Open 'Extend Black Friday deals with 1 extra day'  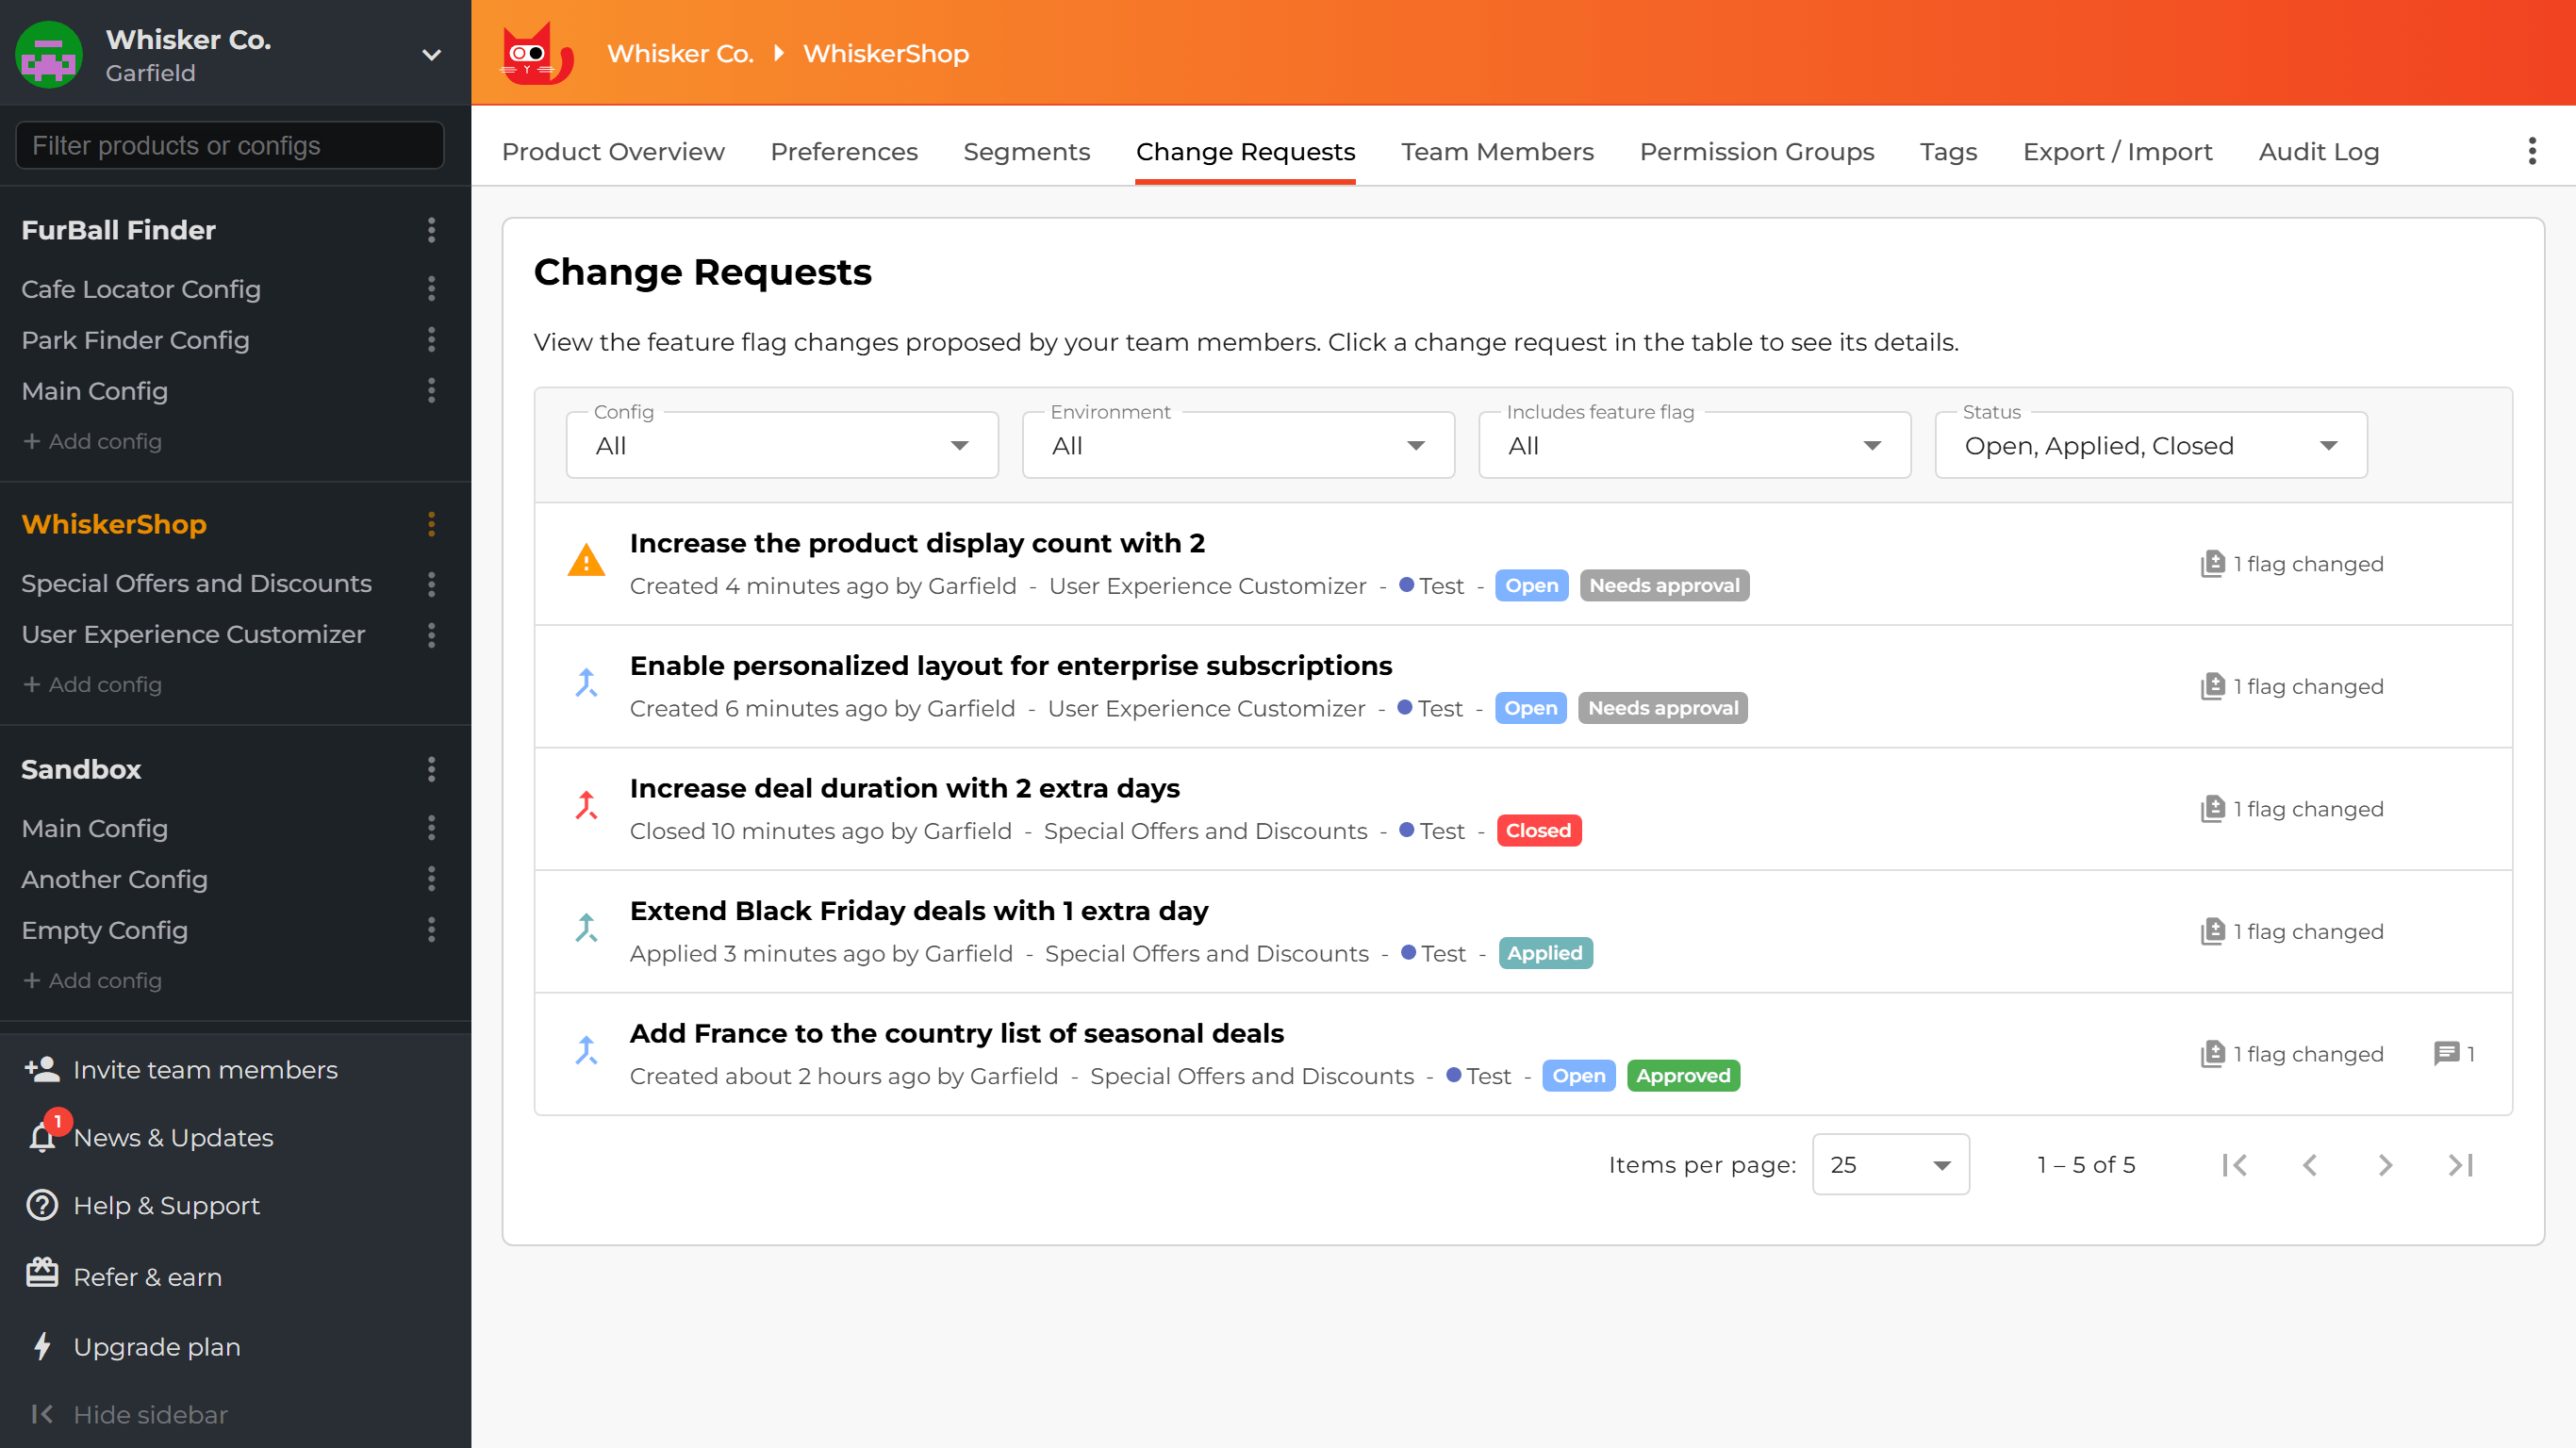919,911
